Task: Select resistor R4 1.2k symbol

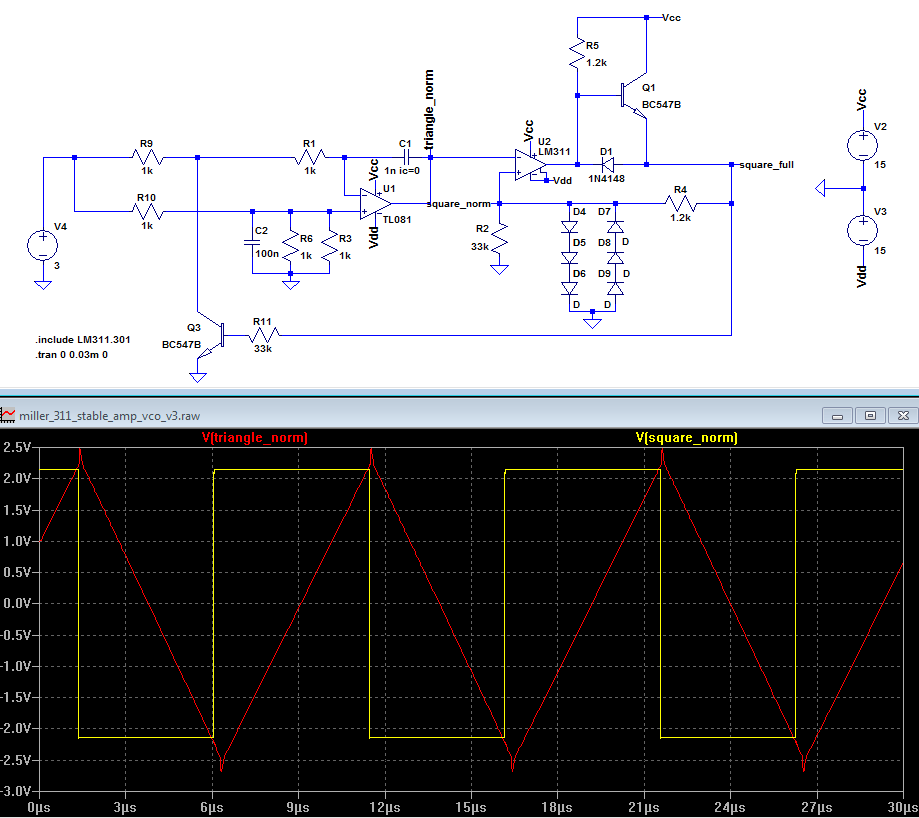Action: coord(680,203)
